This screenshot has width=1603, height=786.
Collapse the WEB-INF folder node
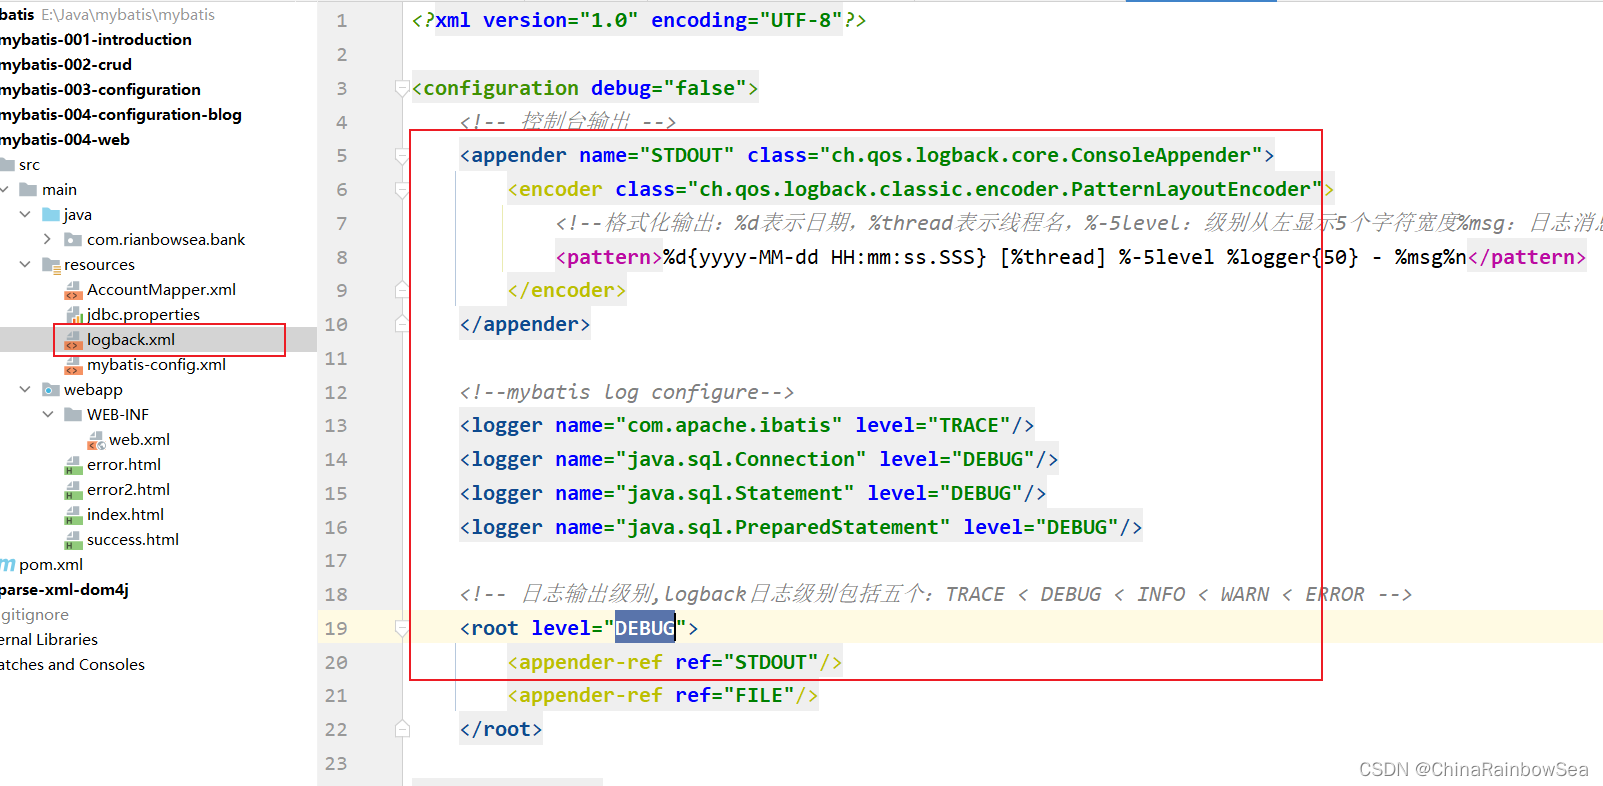[47, 414]
